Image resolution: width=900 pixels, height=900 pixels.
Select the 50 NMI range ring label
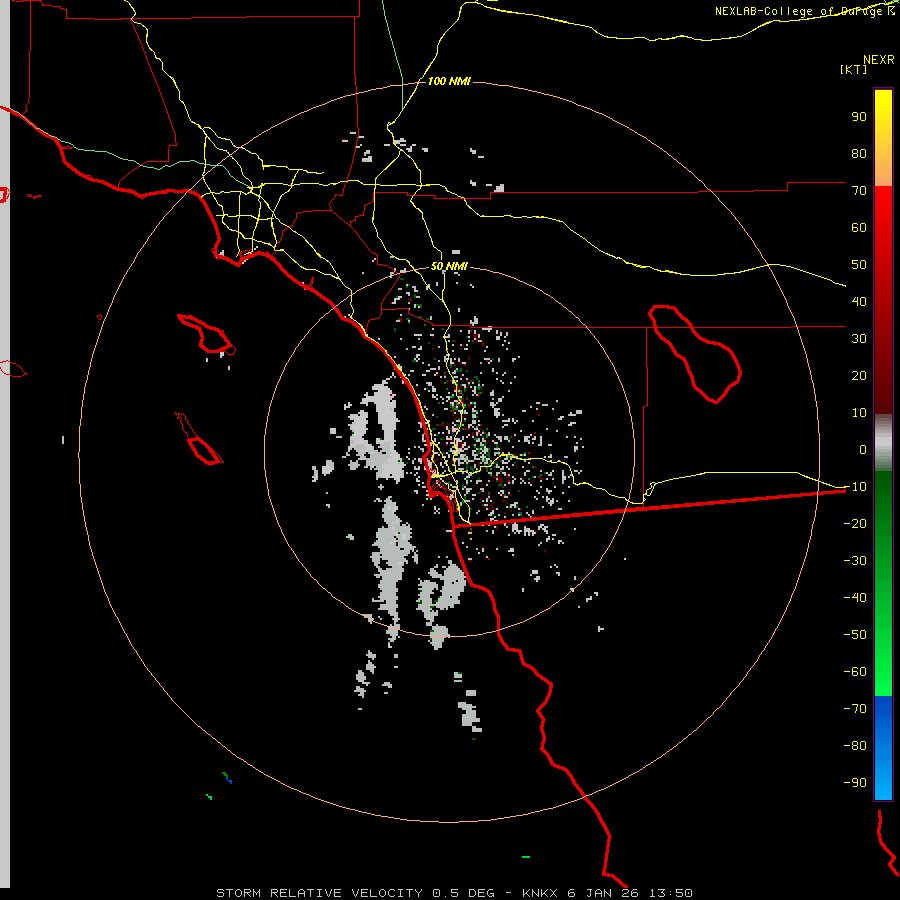pos(449,266)
